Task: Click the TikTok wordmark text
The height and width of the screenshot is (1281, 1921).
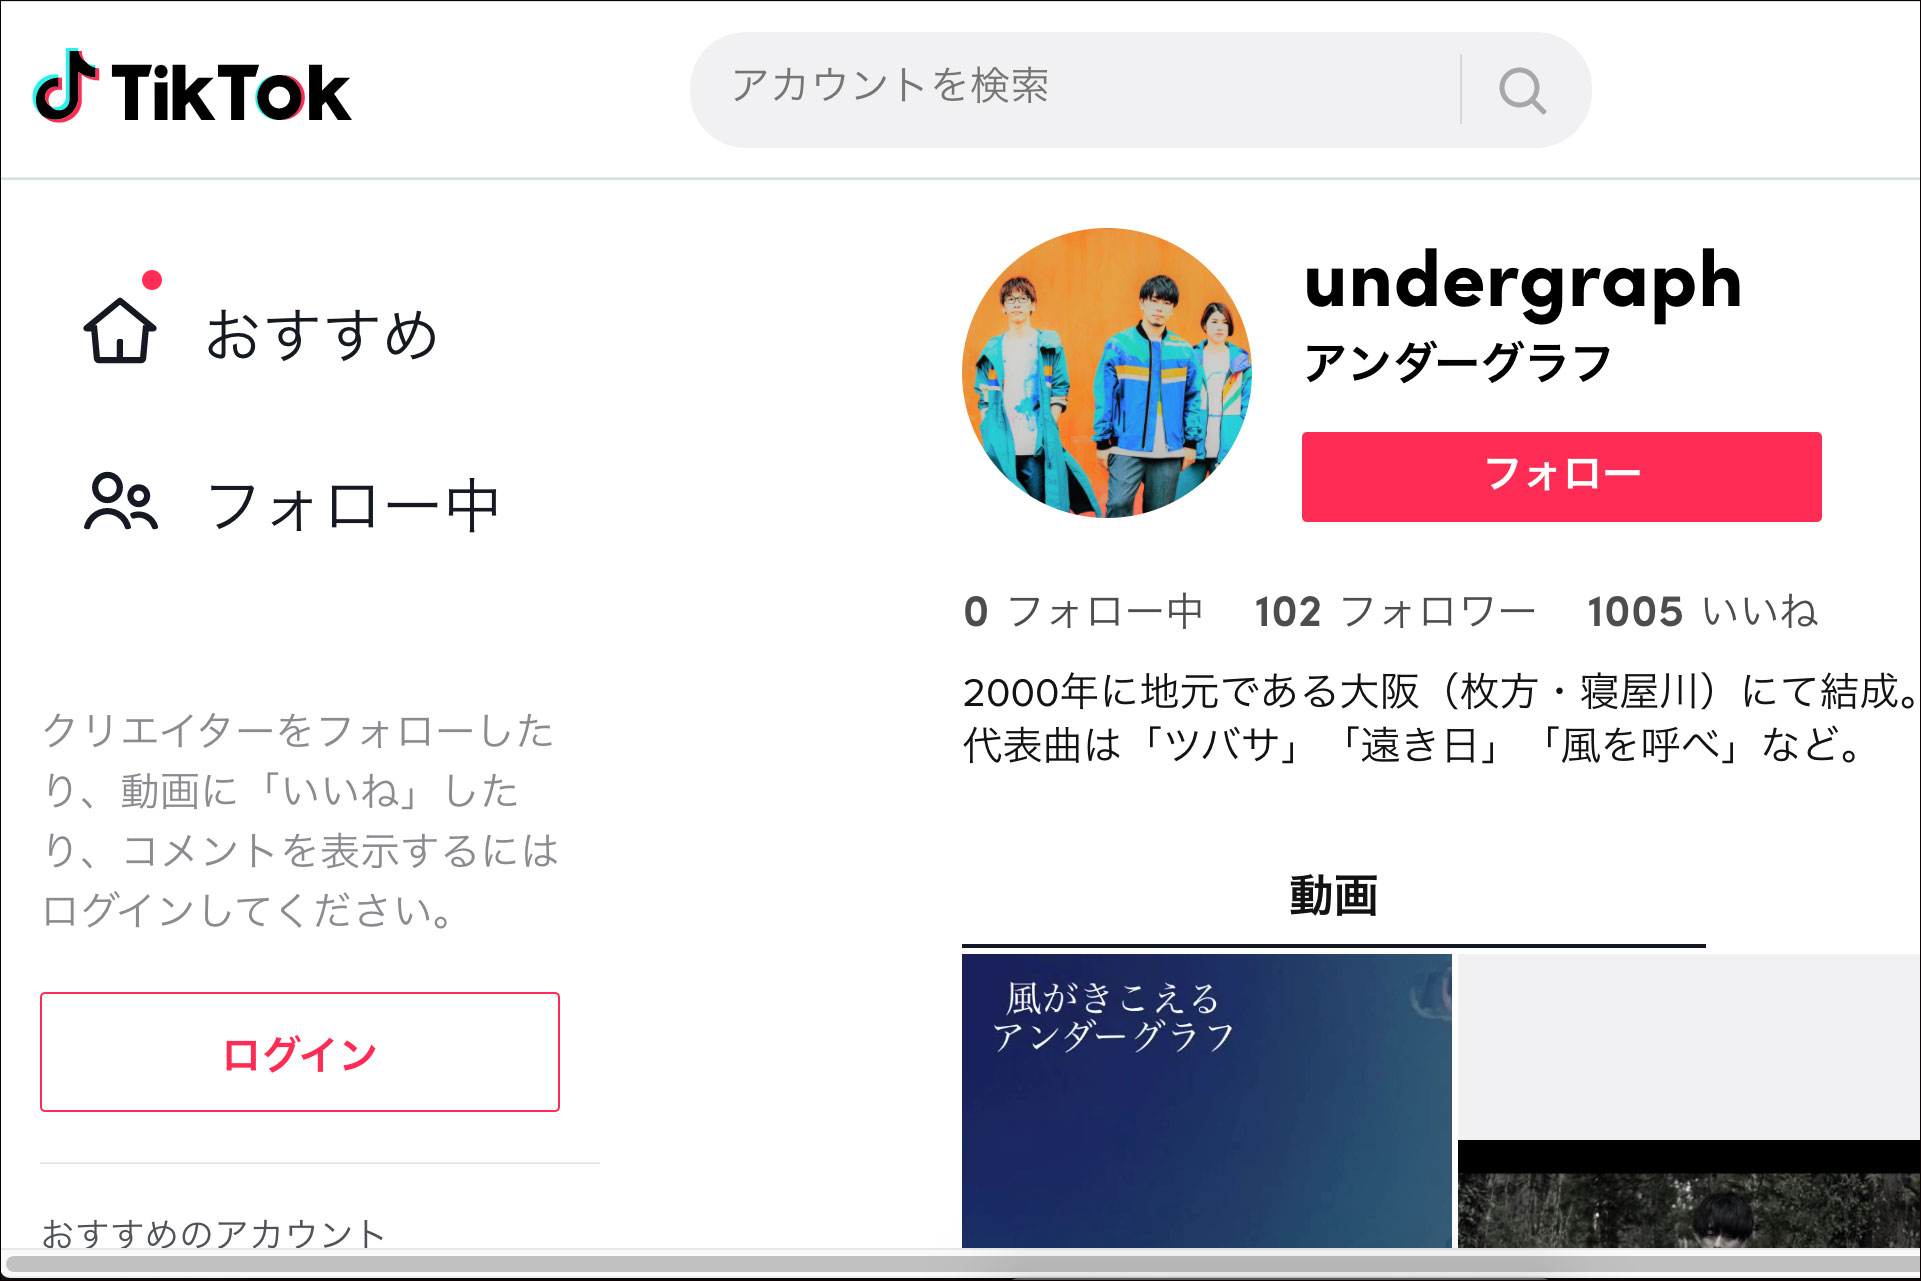Action: 231,93
